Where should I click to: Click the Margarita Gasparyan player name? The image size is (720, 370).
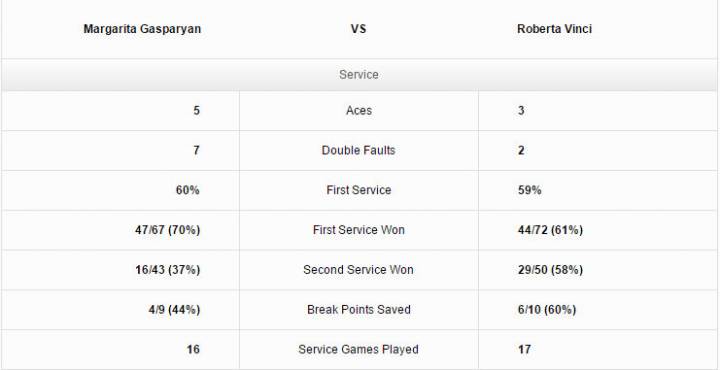point(142,29)
